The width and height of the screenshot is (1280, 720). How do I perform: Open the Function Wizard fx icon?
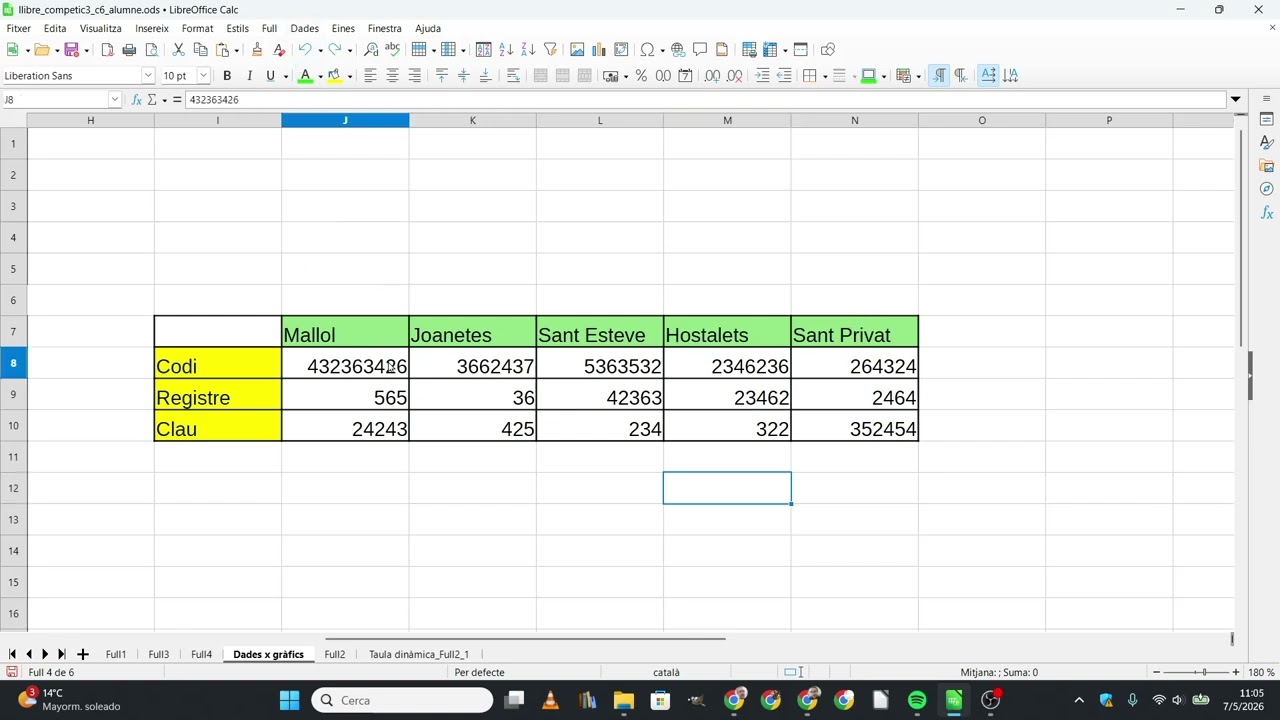[137, 100]
